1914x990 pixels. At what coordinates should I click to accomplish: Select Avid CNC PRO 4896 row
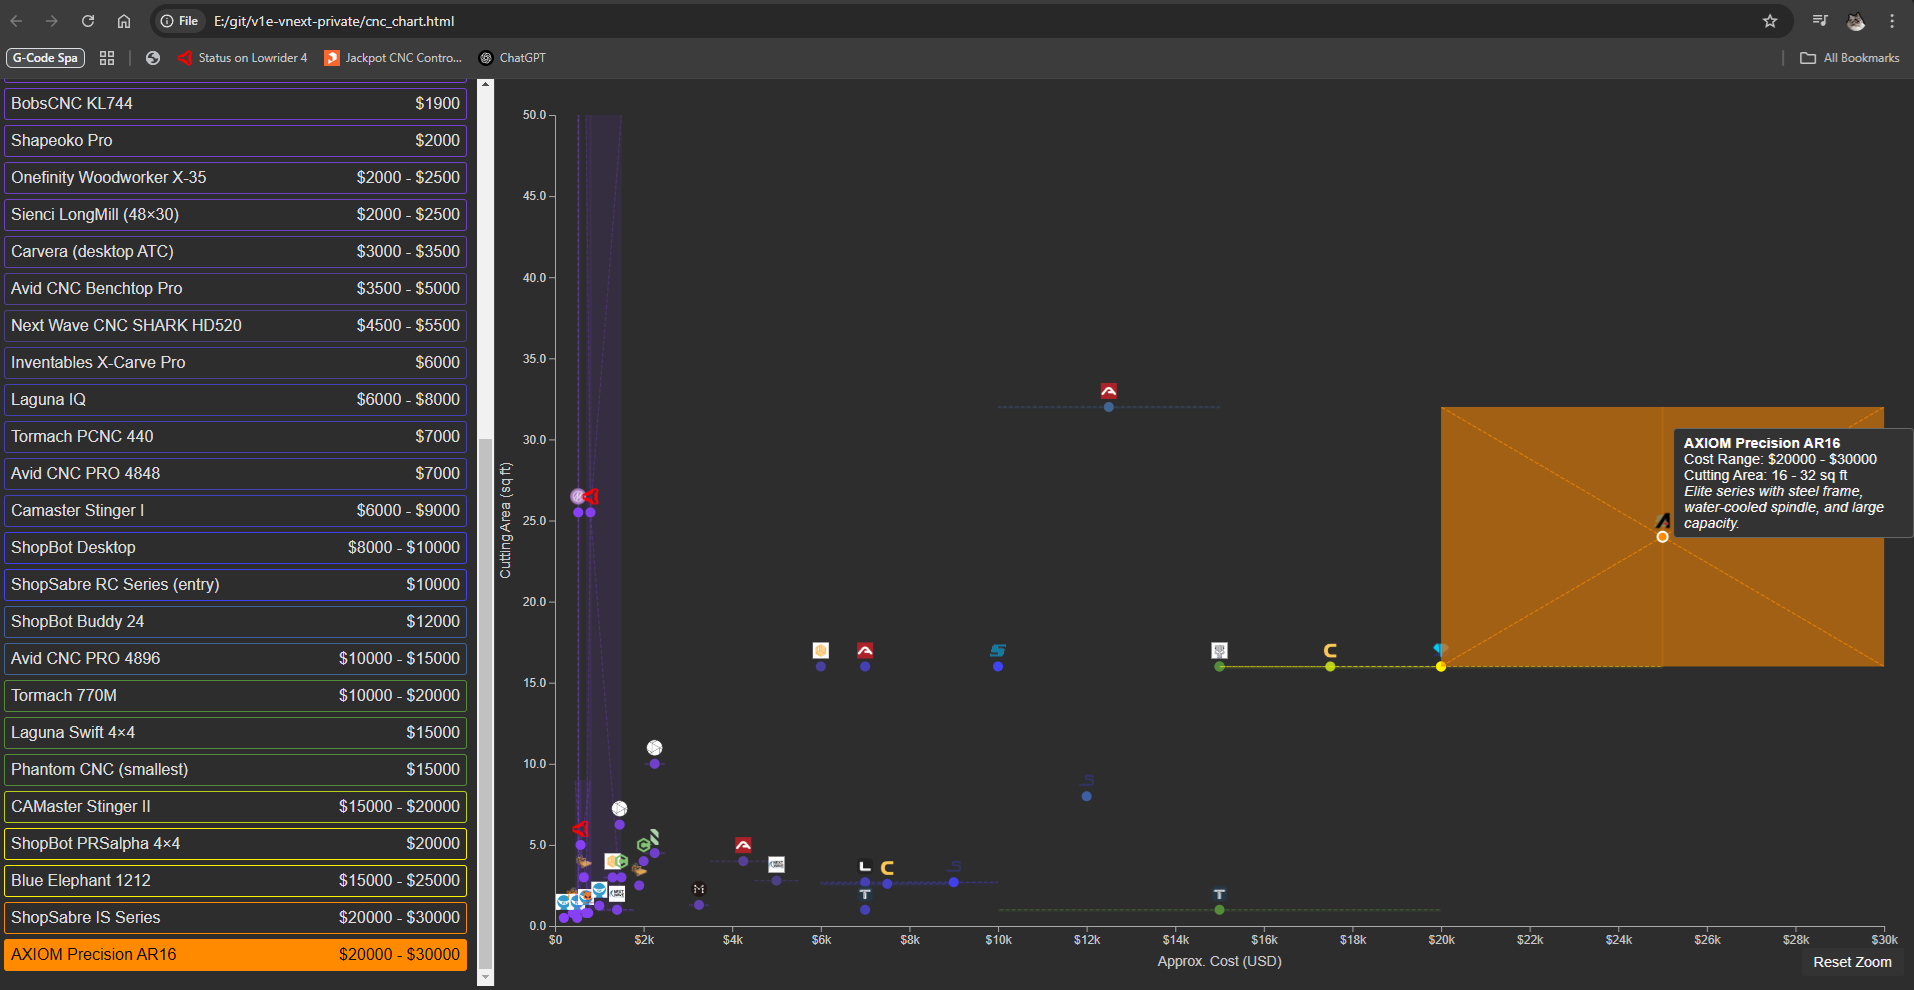pyautogui.click(x=235, y=658)
